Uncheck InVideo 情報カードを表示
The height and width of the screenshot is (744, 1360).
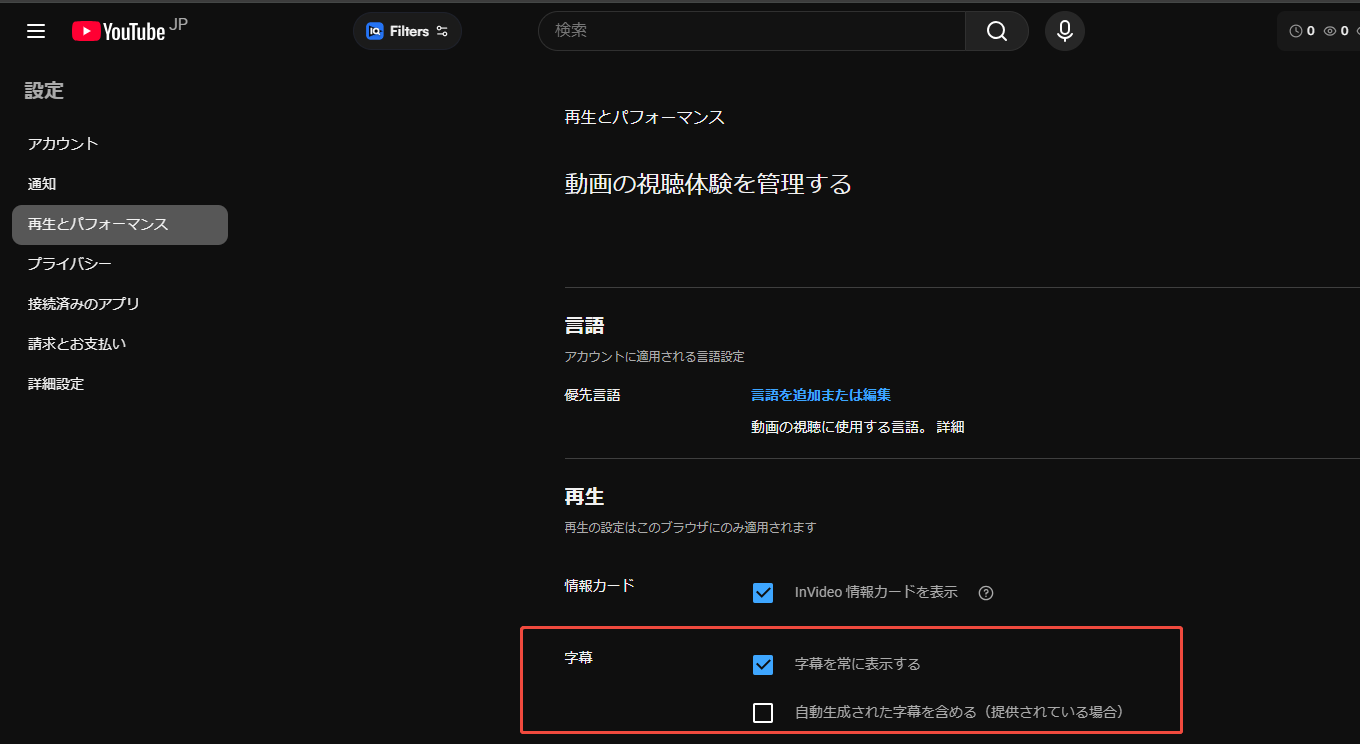(763, 592)
